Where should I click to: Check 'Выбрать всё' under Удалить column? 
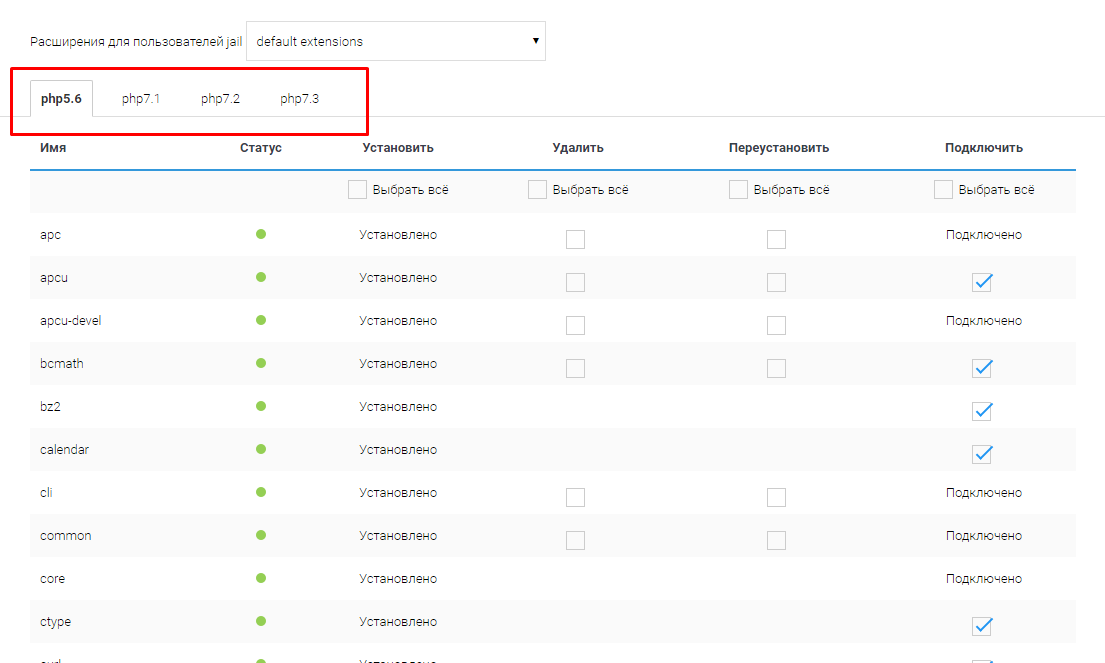pos(537,190)
